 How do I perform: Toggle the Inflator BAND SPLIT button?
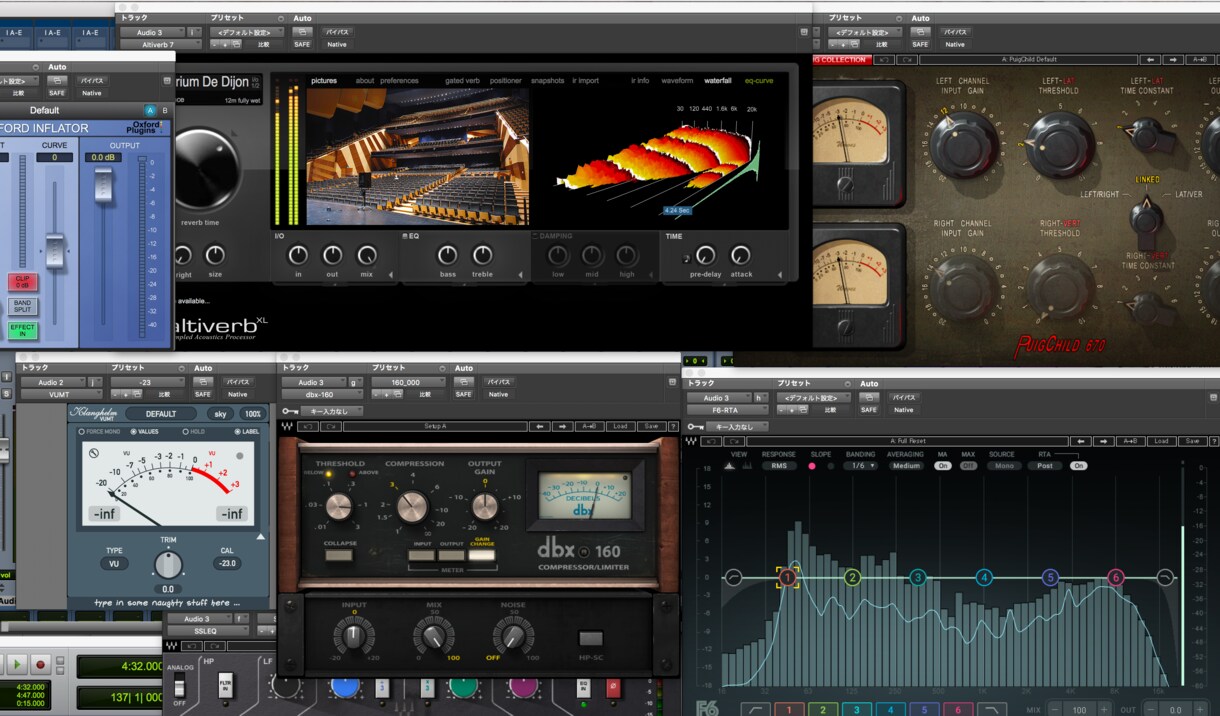click(22, 306)
